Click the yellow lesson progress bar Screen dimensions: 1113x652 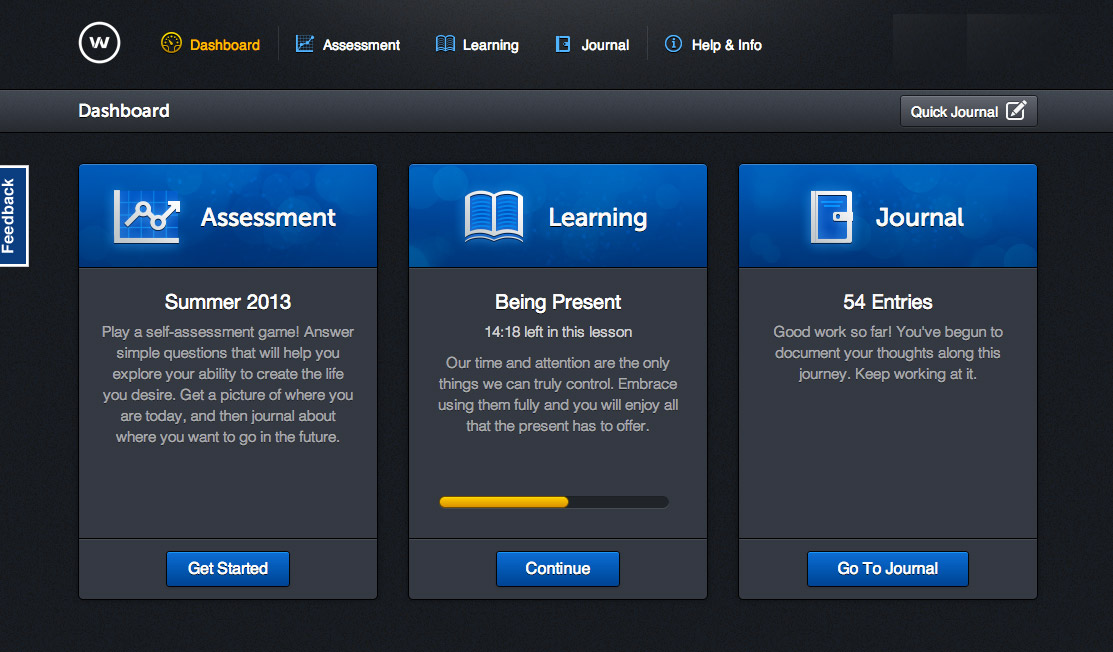[554, 502]
